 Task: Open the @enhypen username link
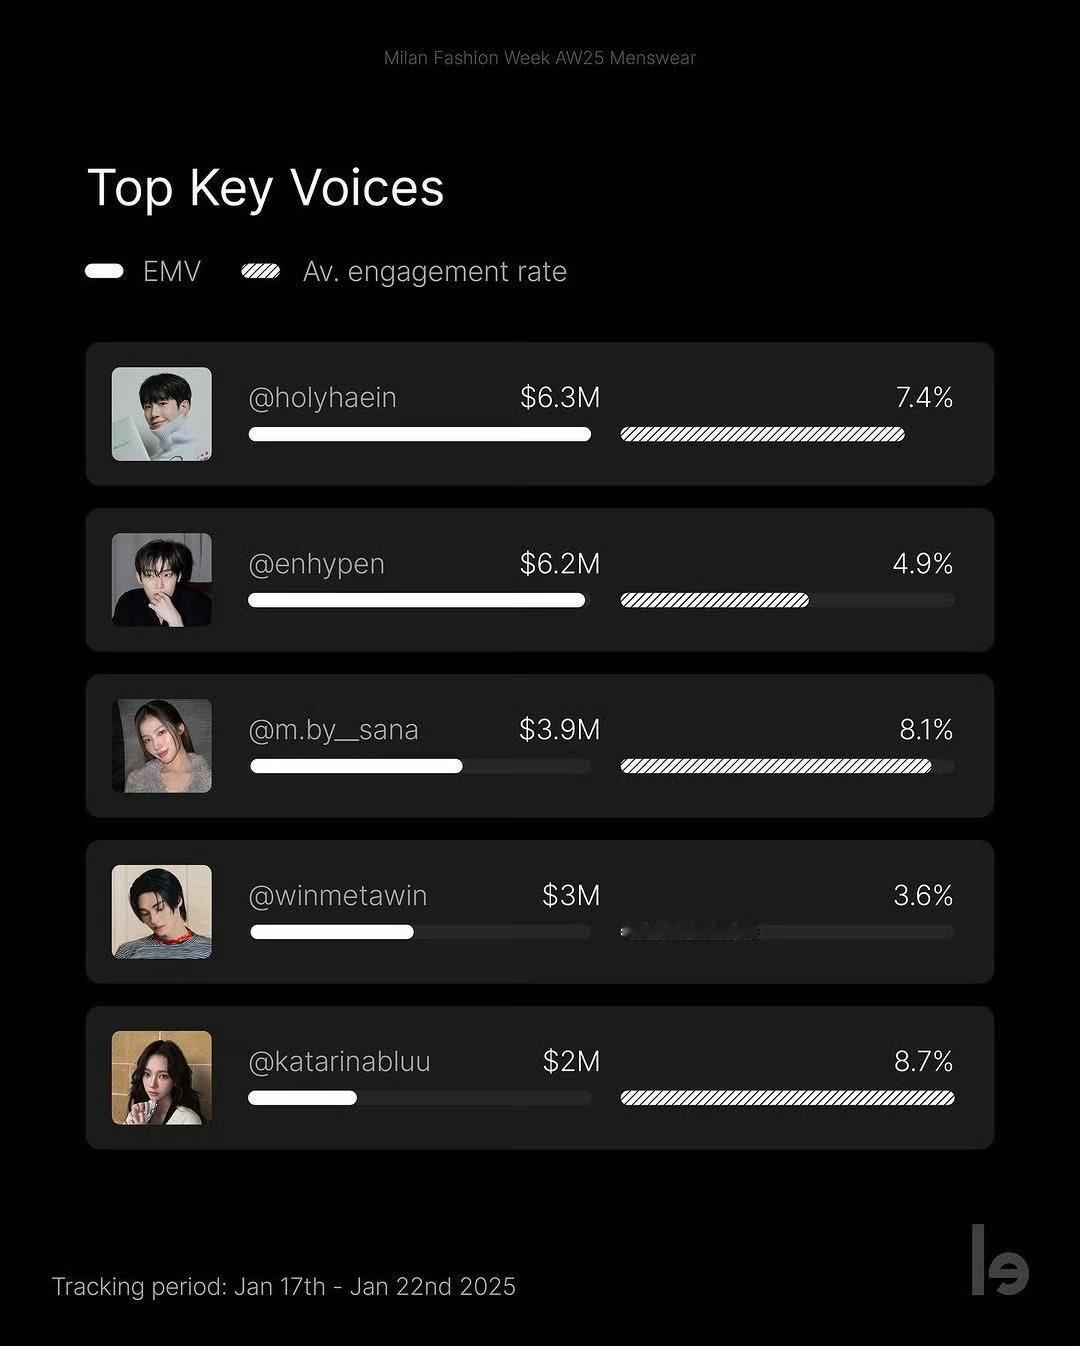[317, 564]
